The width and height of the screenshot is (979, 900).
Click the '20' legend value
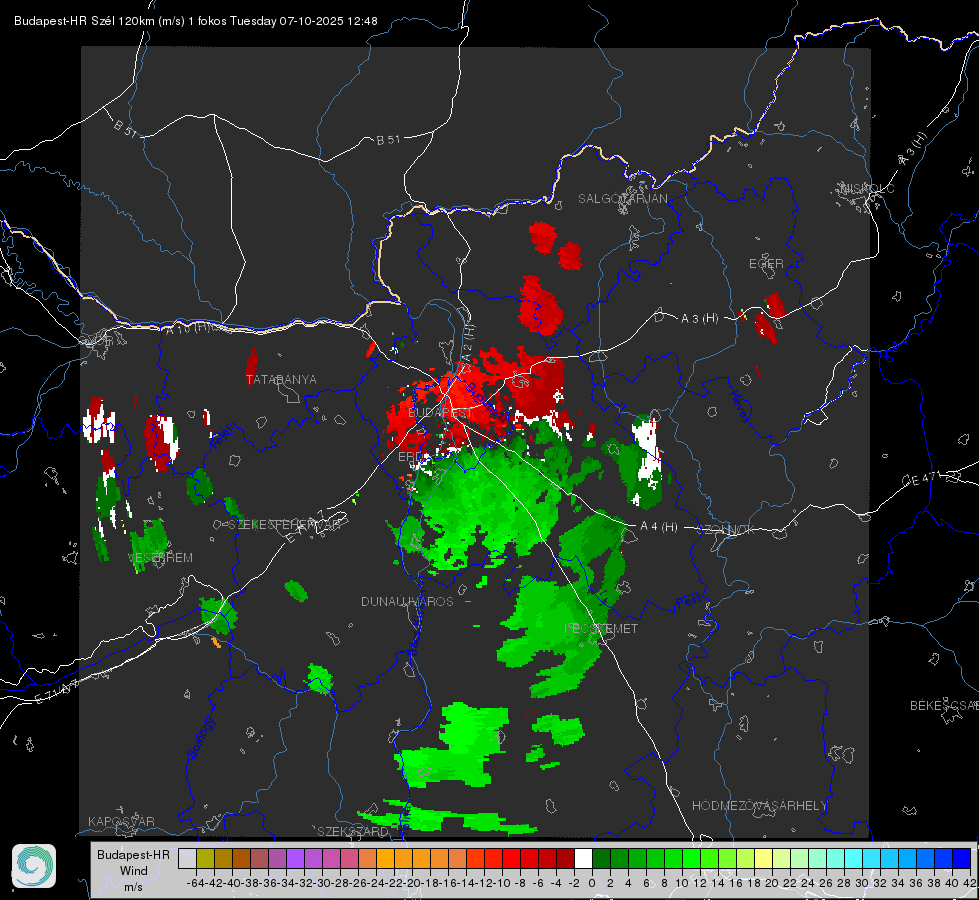(772, 883)
